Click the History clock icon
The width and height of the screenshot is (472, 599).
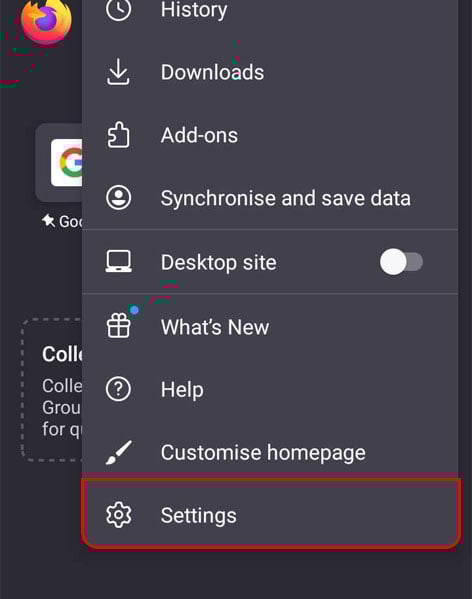tap(118, 9)
